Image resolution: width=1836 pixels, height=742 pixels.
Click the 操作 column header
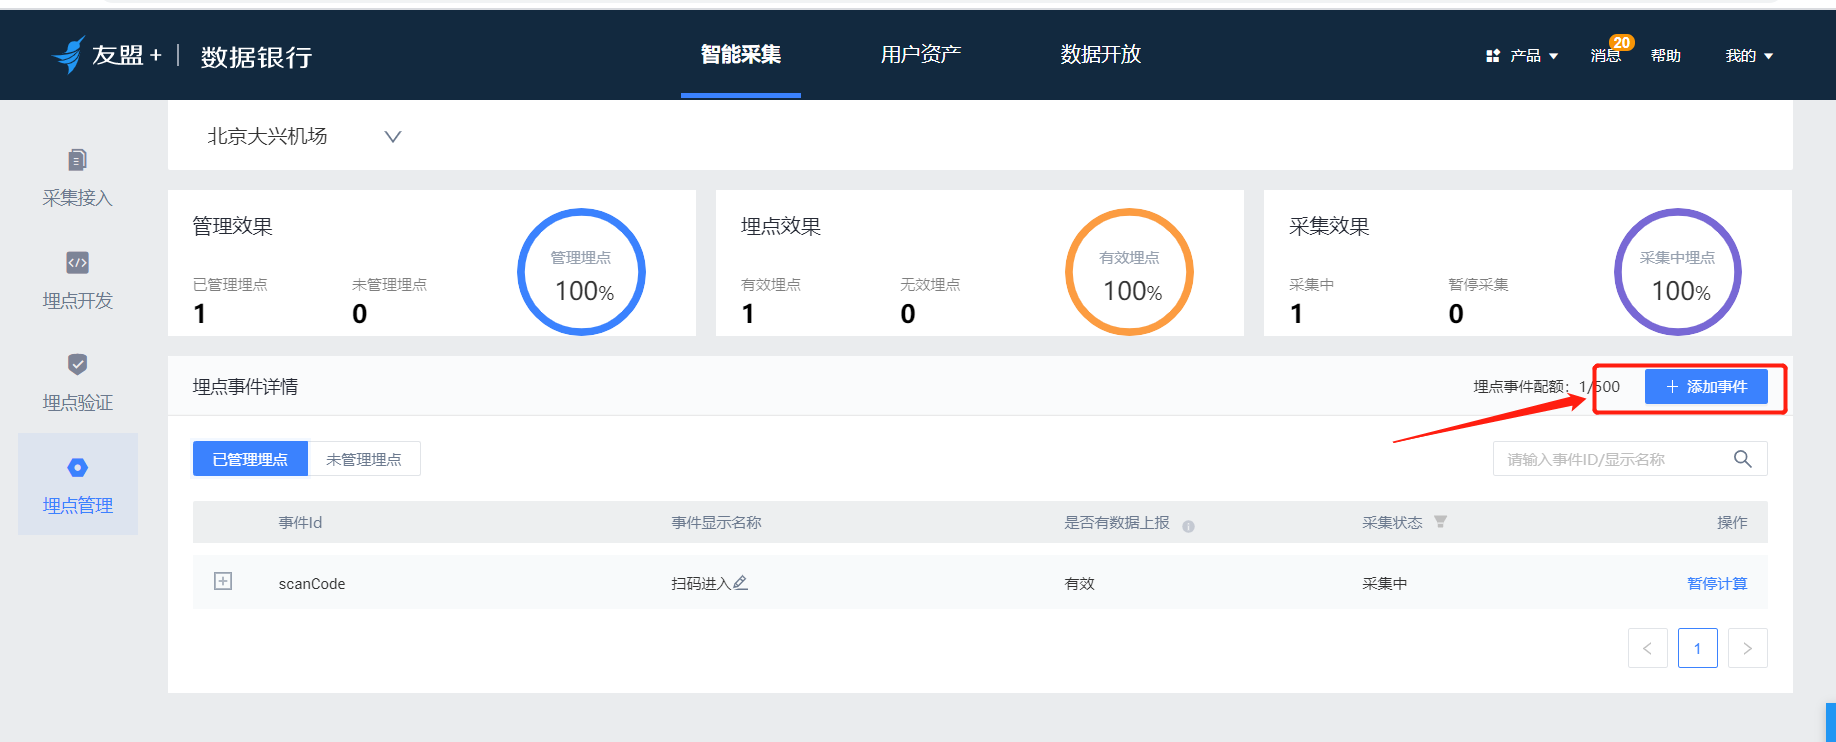tap(1732, 522)
